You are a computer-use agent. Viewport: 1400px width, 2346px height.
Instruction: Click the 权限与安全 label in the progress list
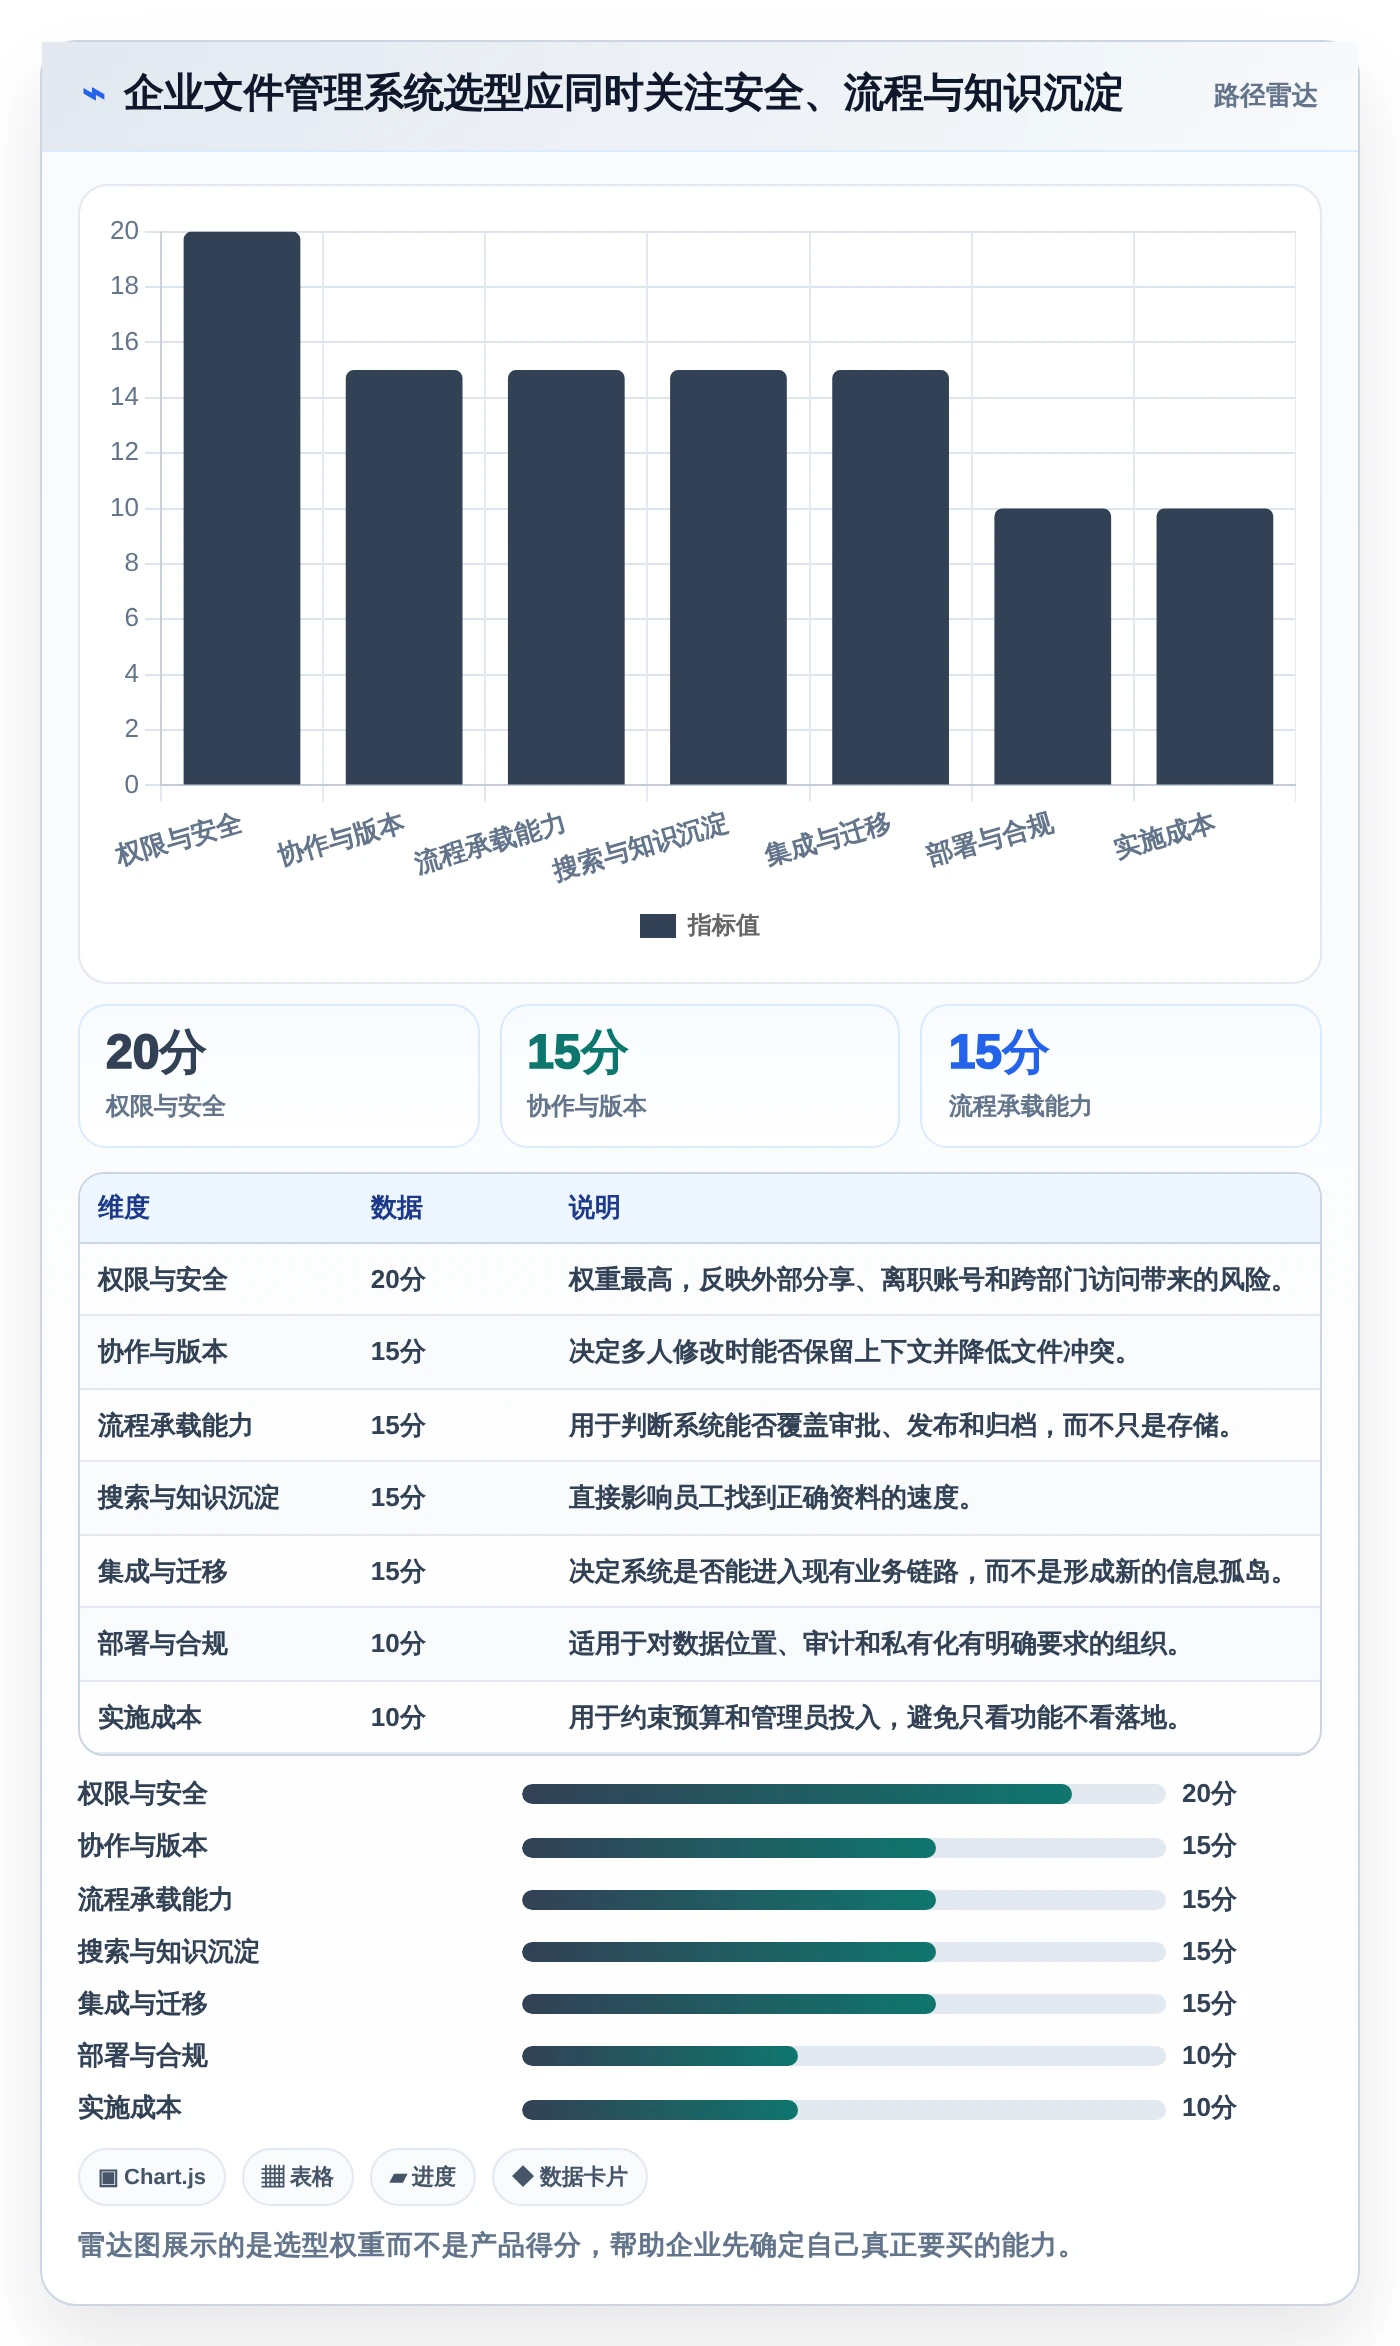[143, 1794]
